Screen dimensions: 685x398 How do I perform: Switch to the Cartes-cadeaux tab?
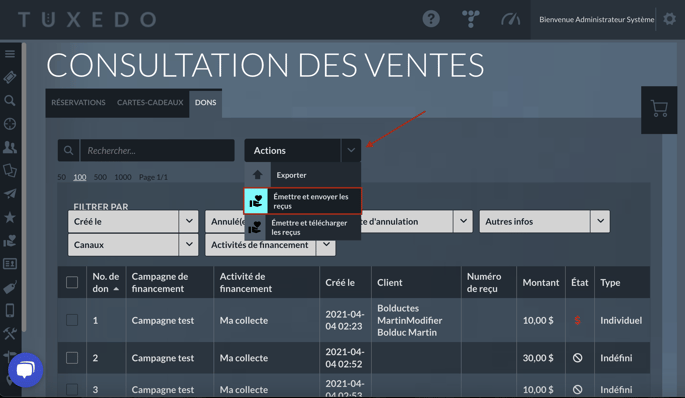[x=150, y=103]
